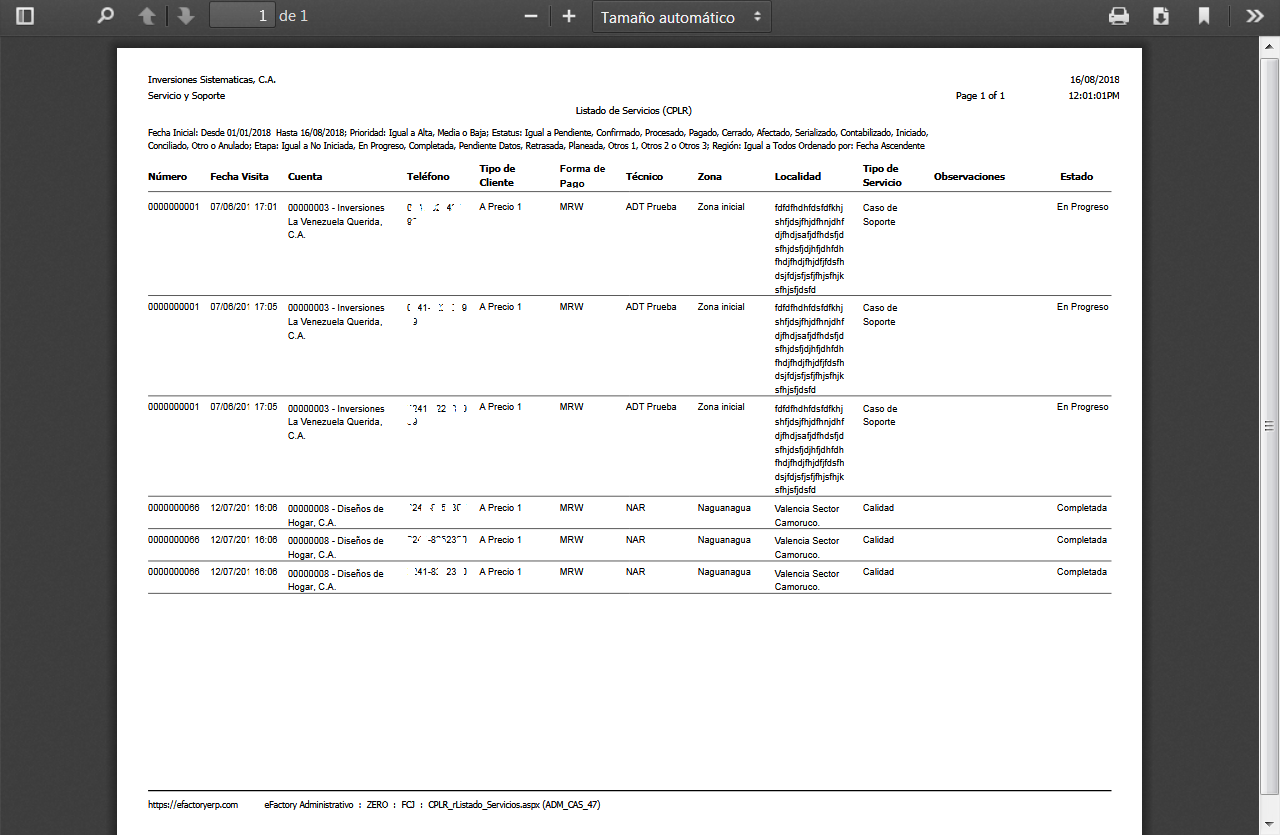Click the vertical scrollbar up arrow

coord(1270,46)
